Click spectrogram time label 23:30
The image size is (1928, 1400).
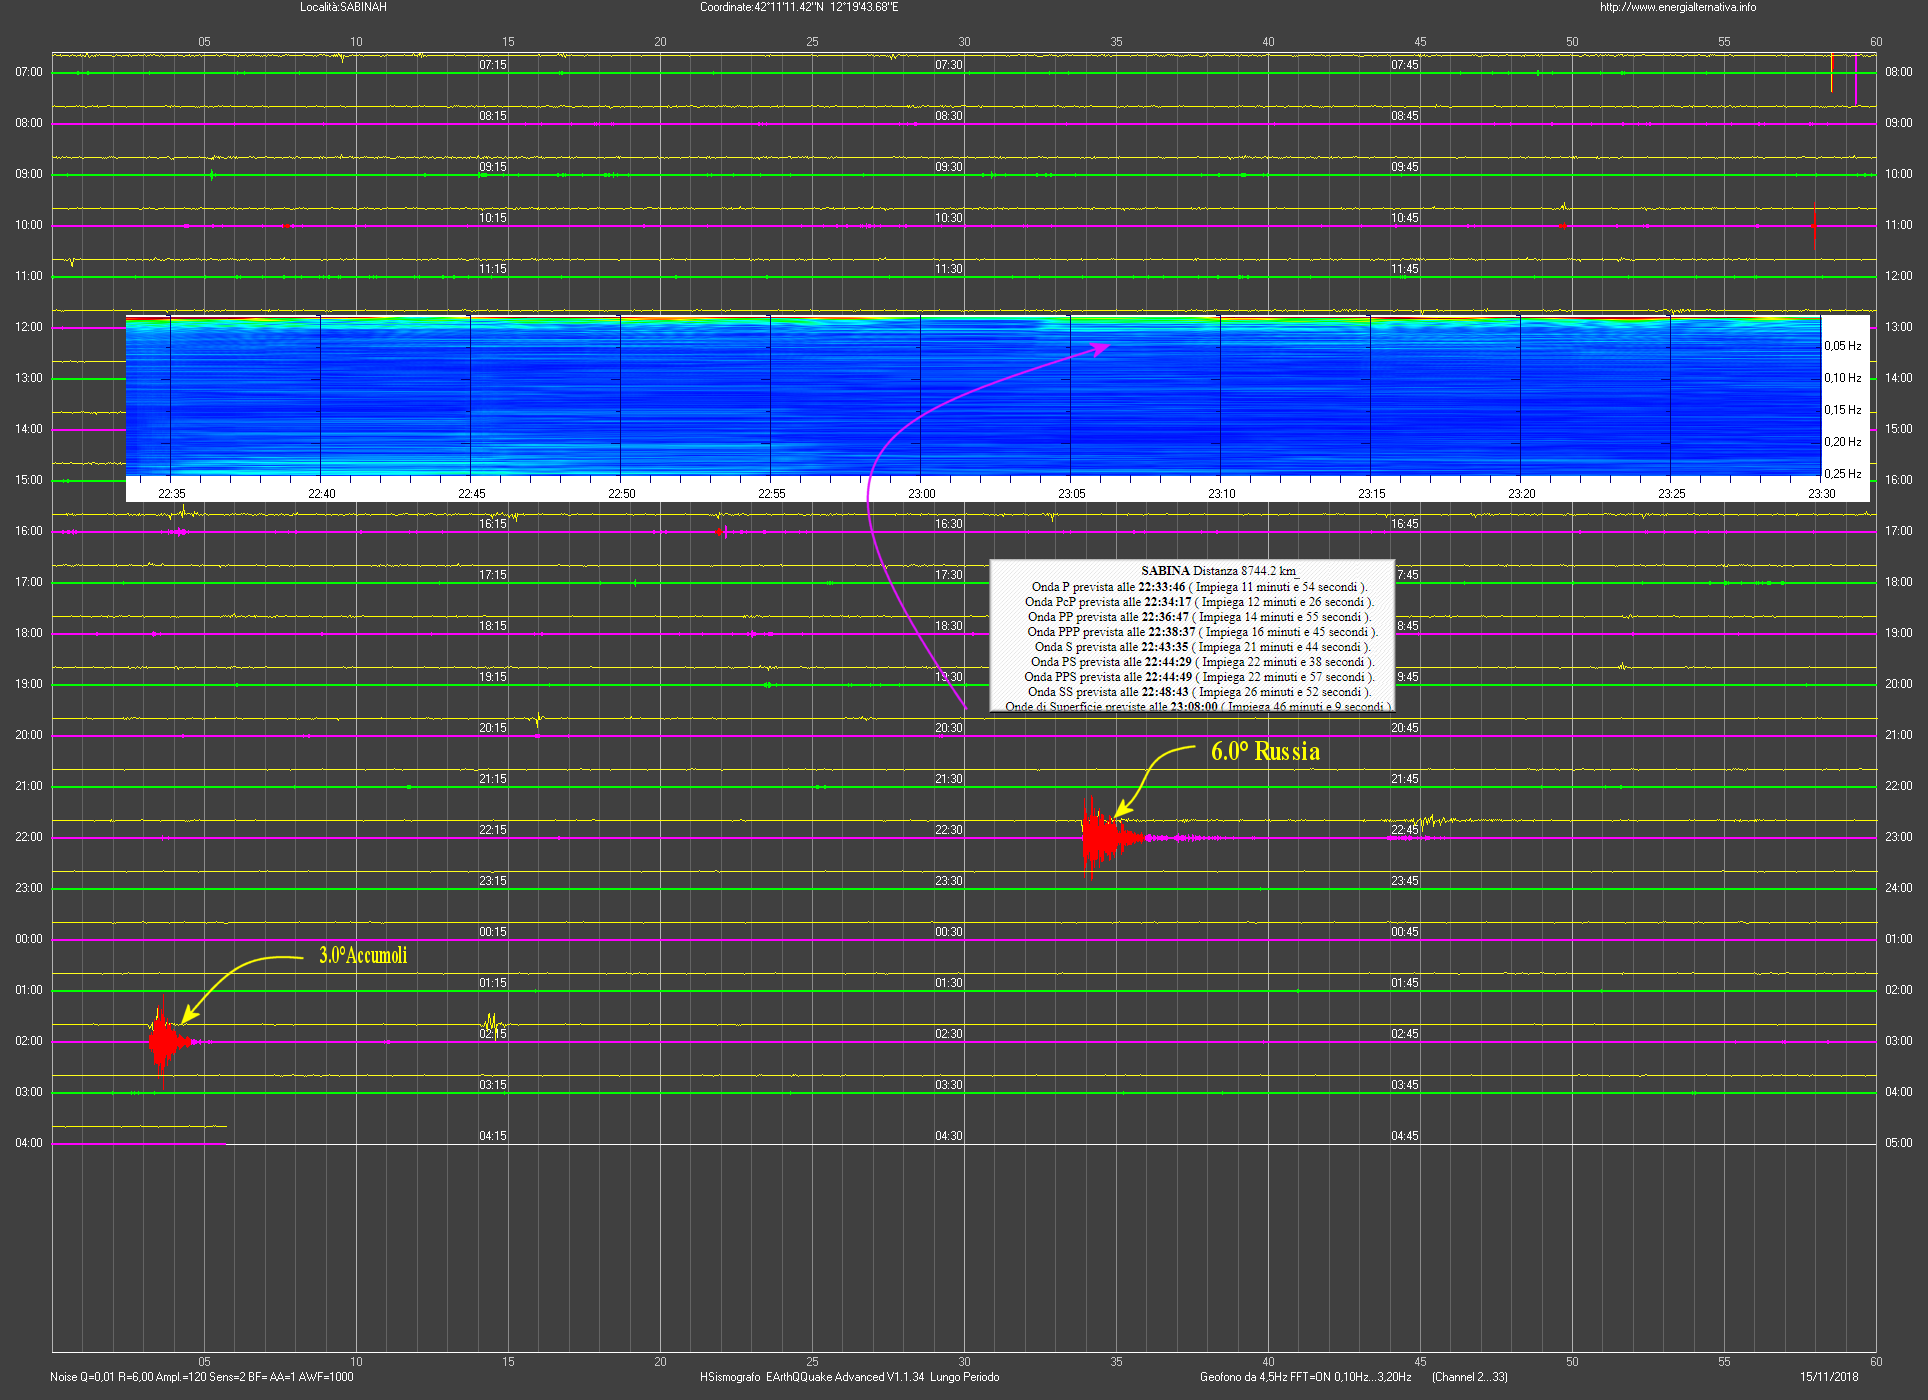[1822, 494]
